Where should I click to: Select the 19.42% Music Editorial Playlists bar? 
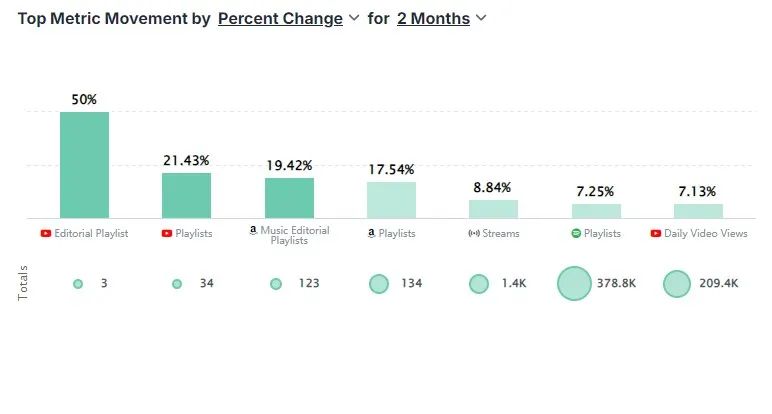click(289, 198)
